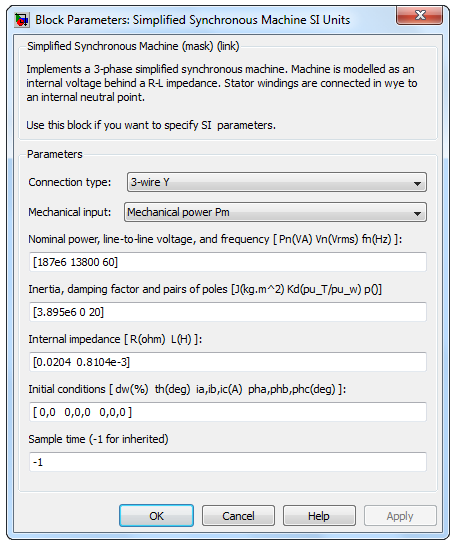Image resolution: width=456 pixels, height=548 pixels.
Task: Click the 3-wire Y combo box value
Action: point(150,182)
